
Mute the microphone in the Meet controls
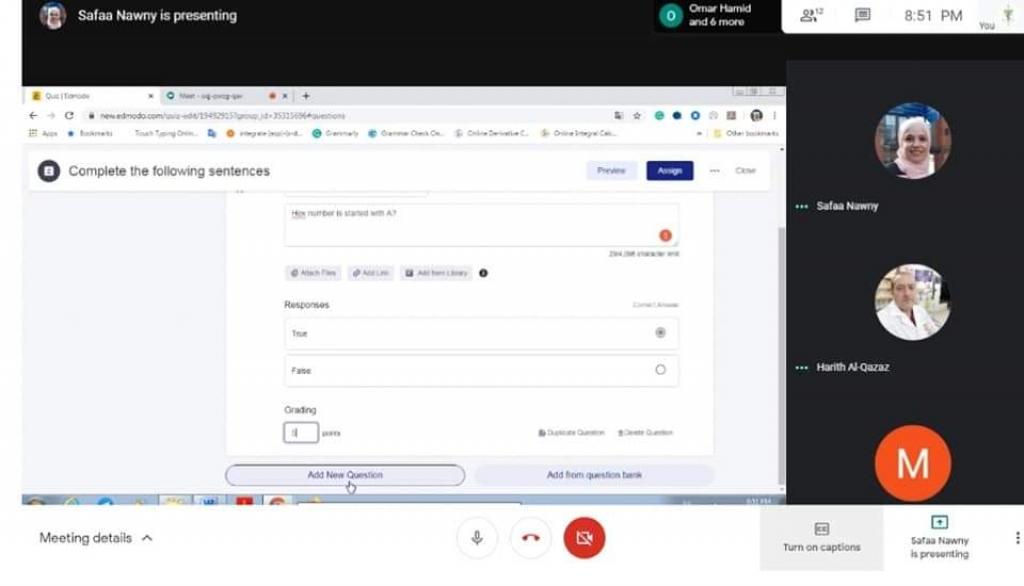click(x=477, y=538)
